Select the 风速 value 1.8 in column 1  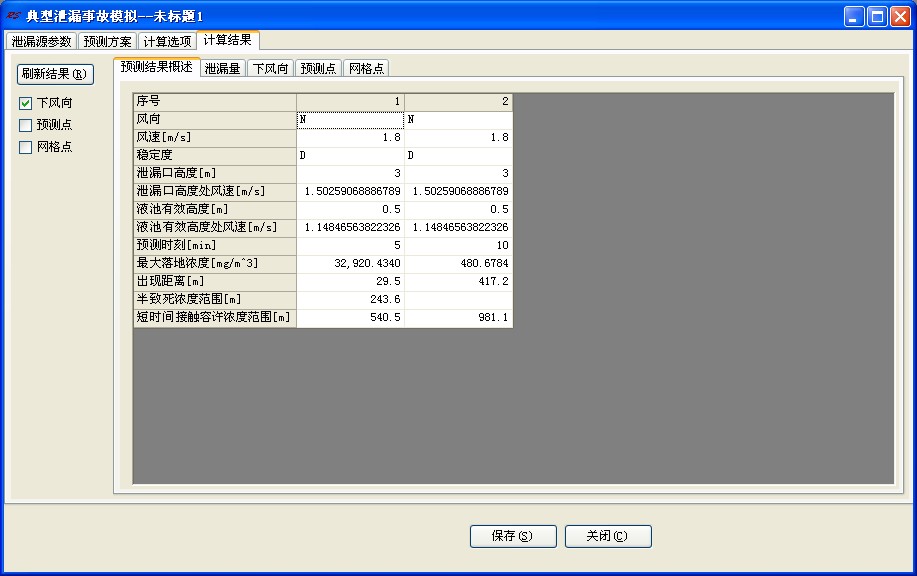point(350,137)
